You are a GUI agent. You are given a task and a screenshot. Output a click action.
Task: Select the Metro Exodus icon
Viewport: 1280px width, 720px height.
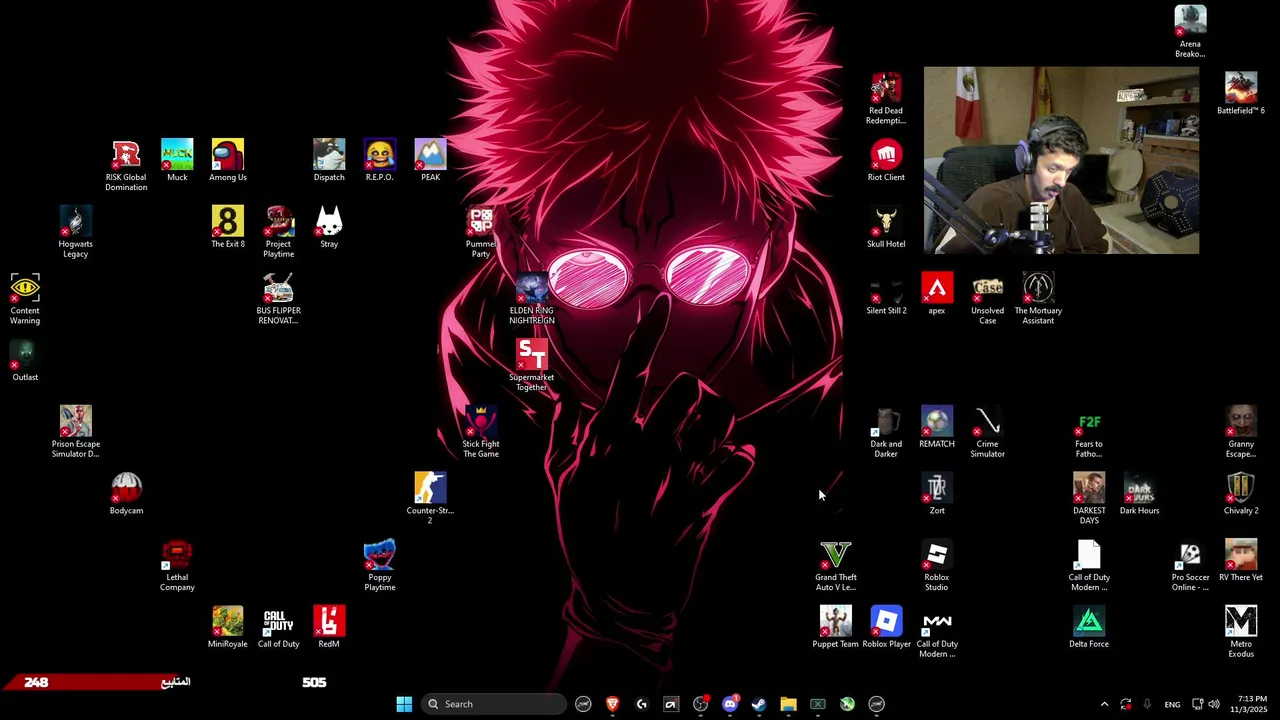coord(1241,632)
